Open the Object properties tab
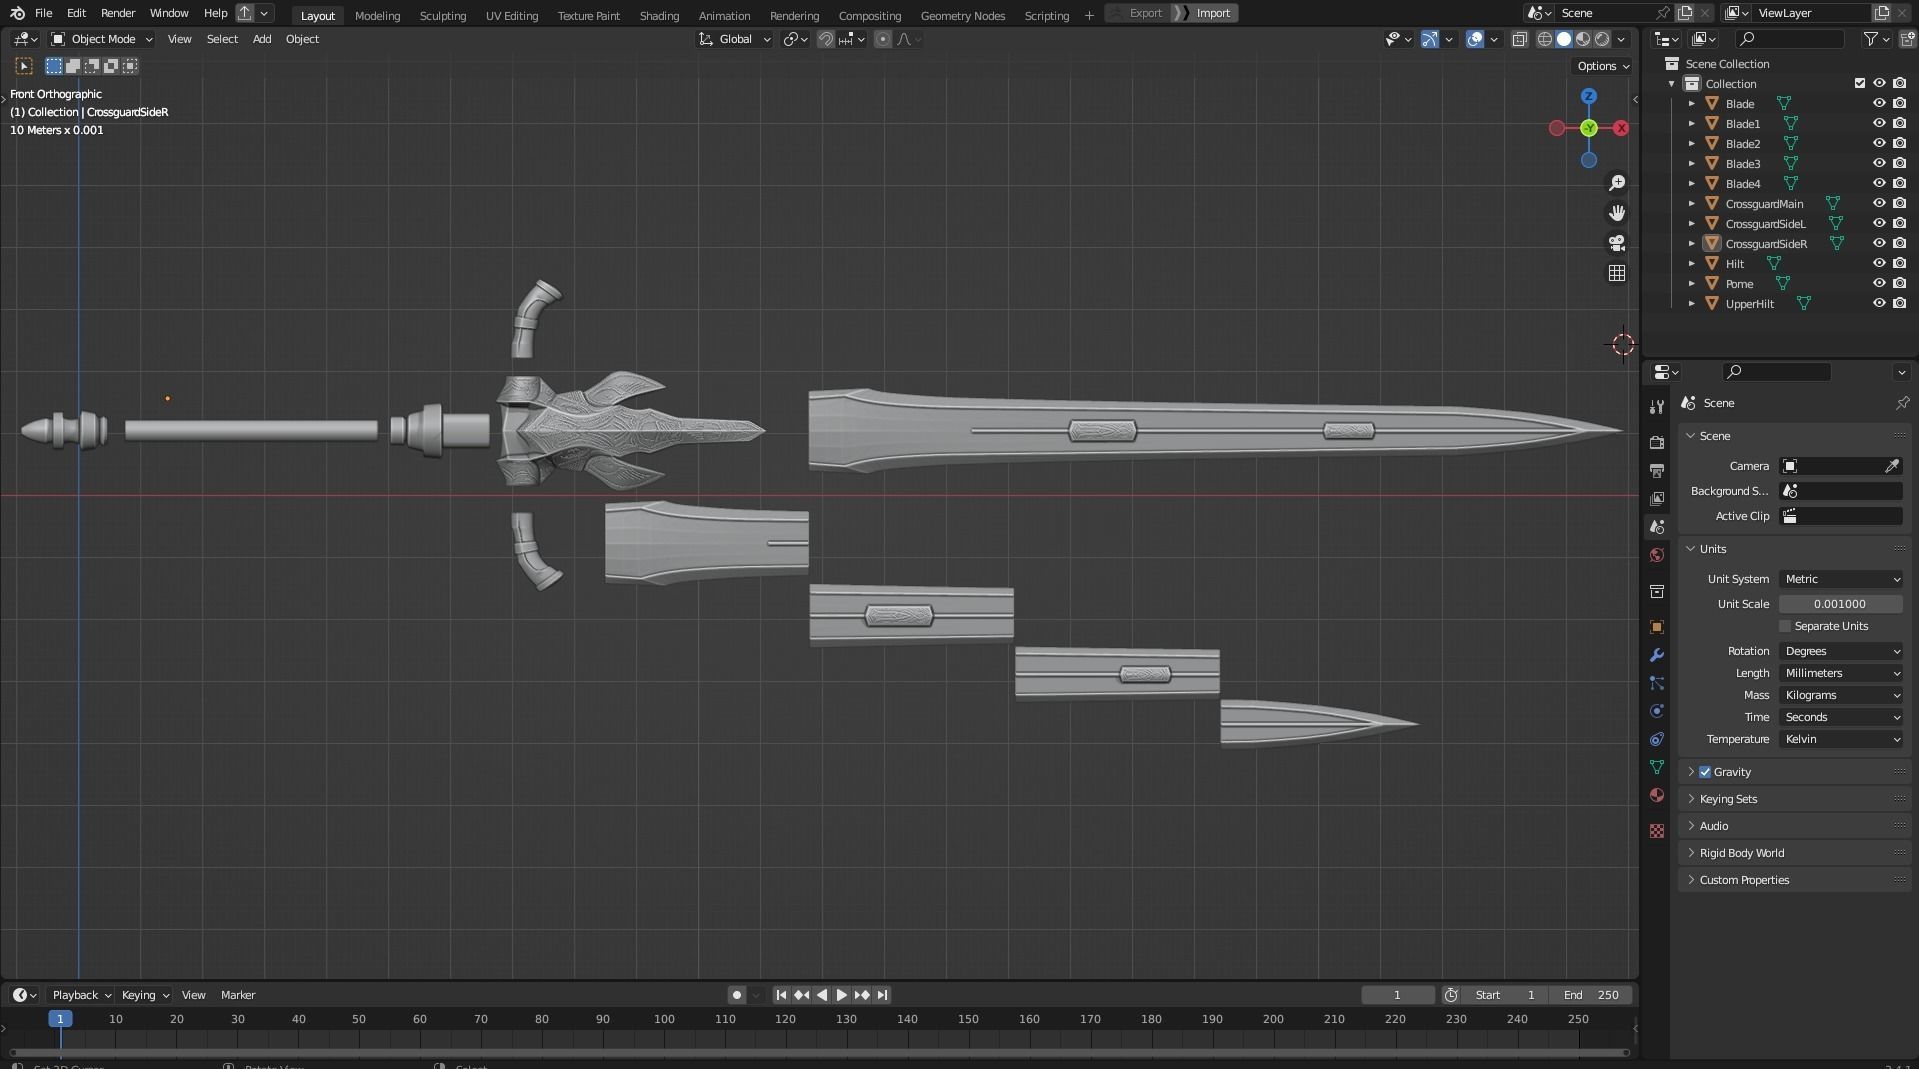 (x=1657, y=627)
